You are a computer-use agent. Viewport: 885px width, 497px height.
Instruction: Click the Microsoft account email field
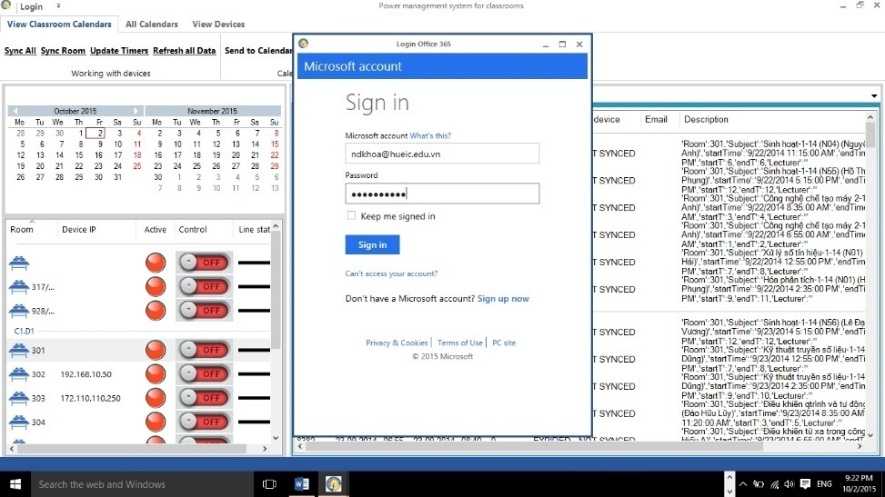pyautogui.click(x=442, y=153)
